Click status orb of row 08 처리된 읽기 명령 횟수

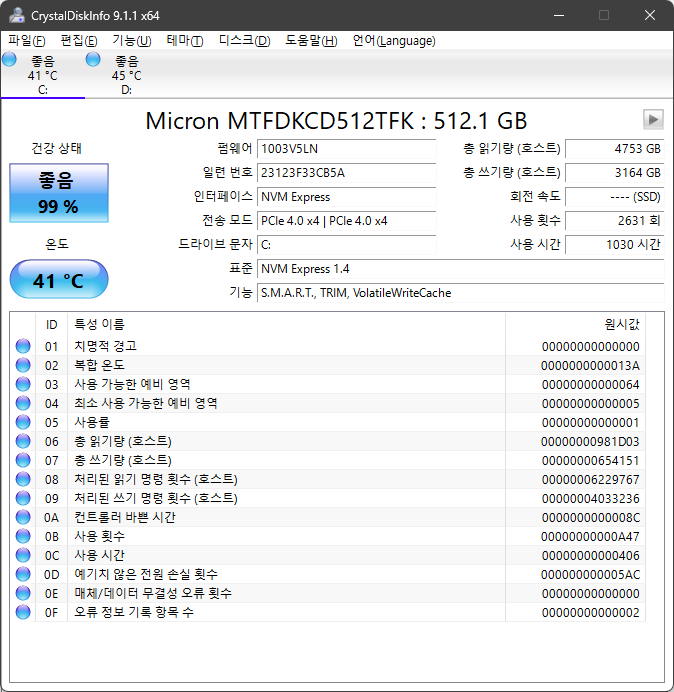pos(23,479)
